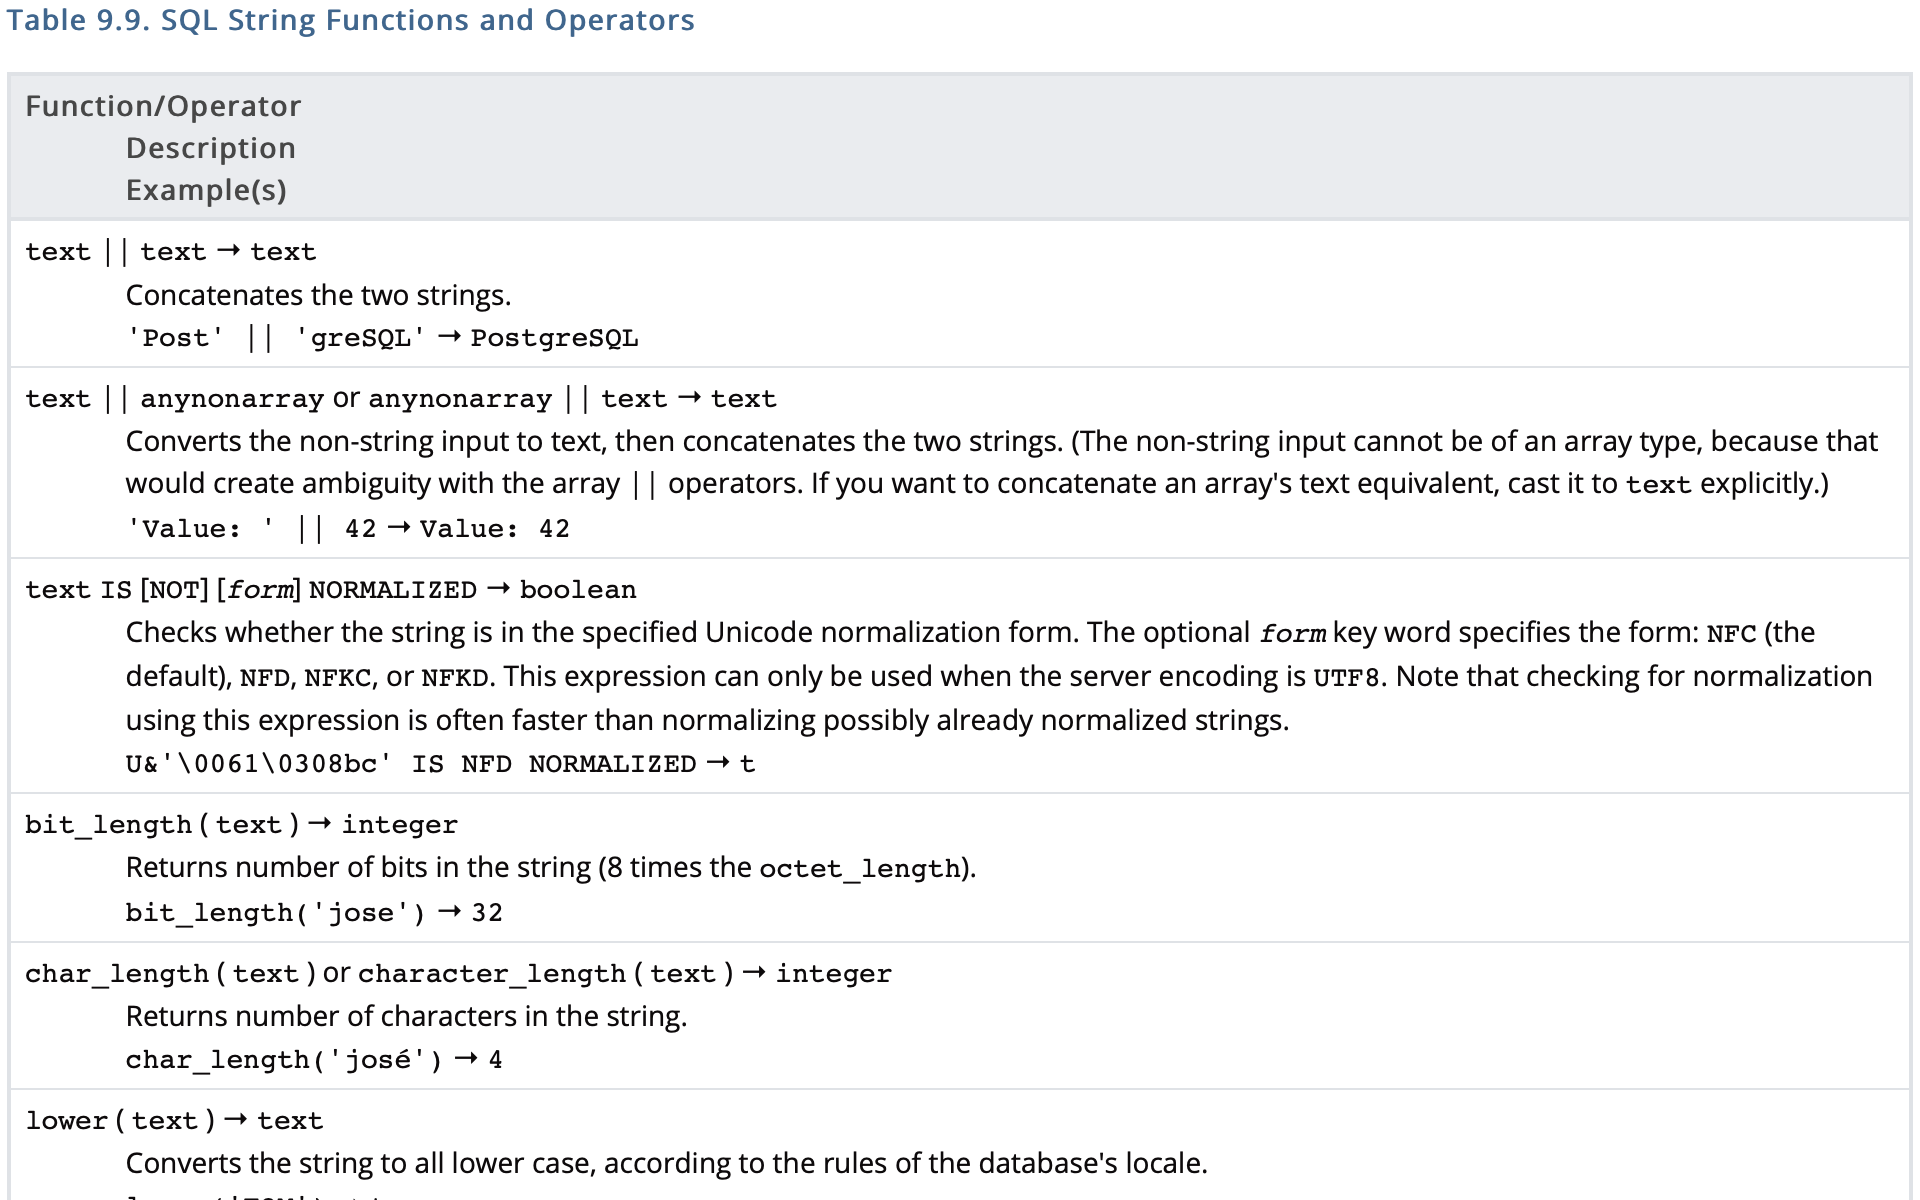The height and width of the screenshot is (1200, 1920).
Task: Click the bit_length ( text ) signature
Action: click(162, 825)
